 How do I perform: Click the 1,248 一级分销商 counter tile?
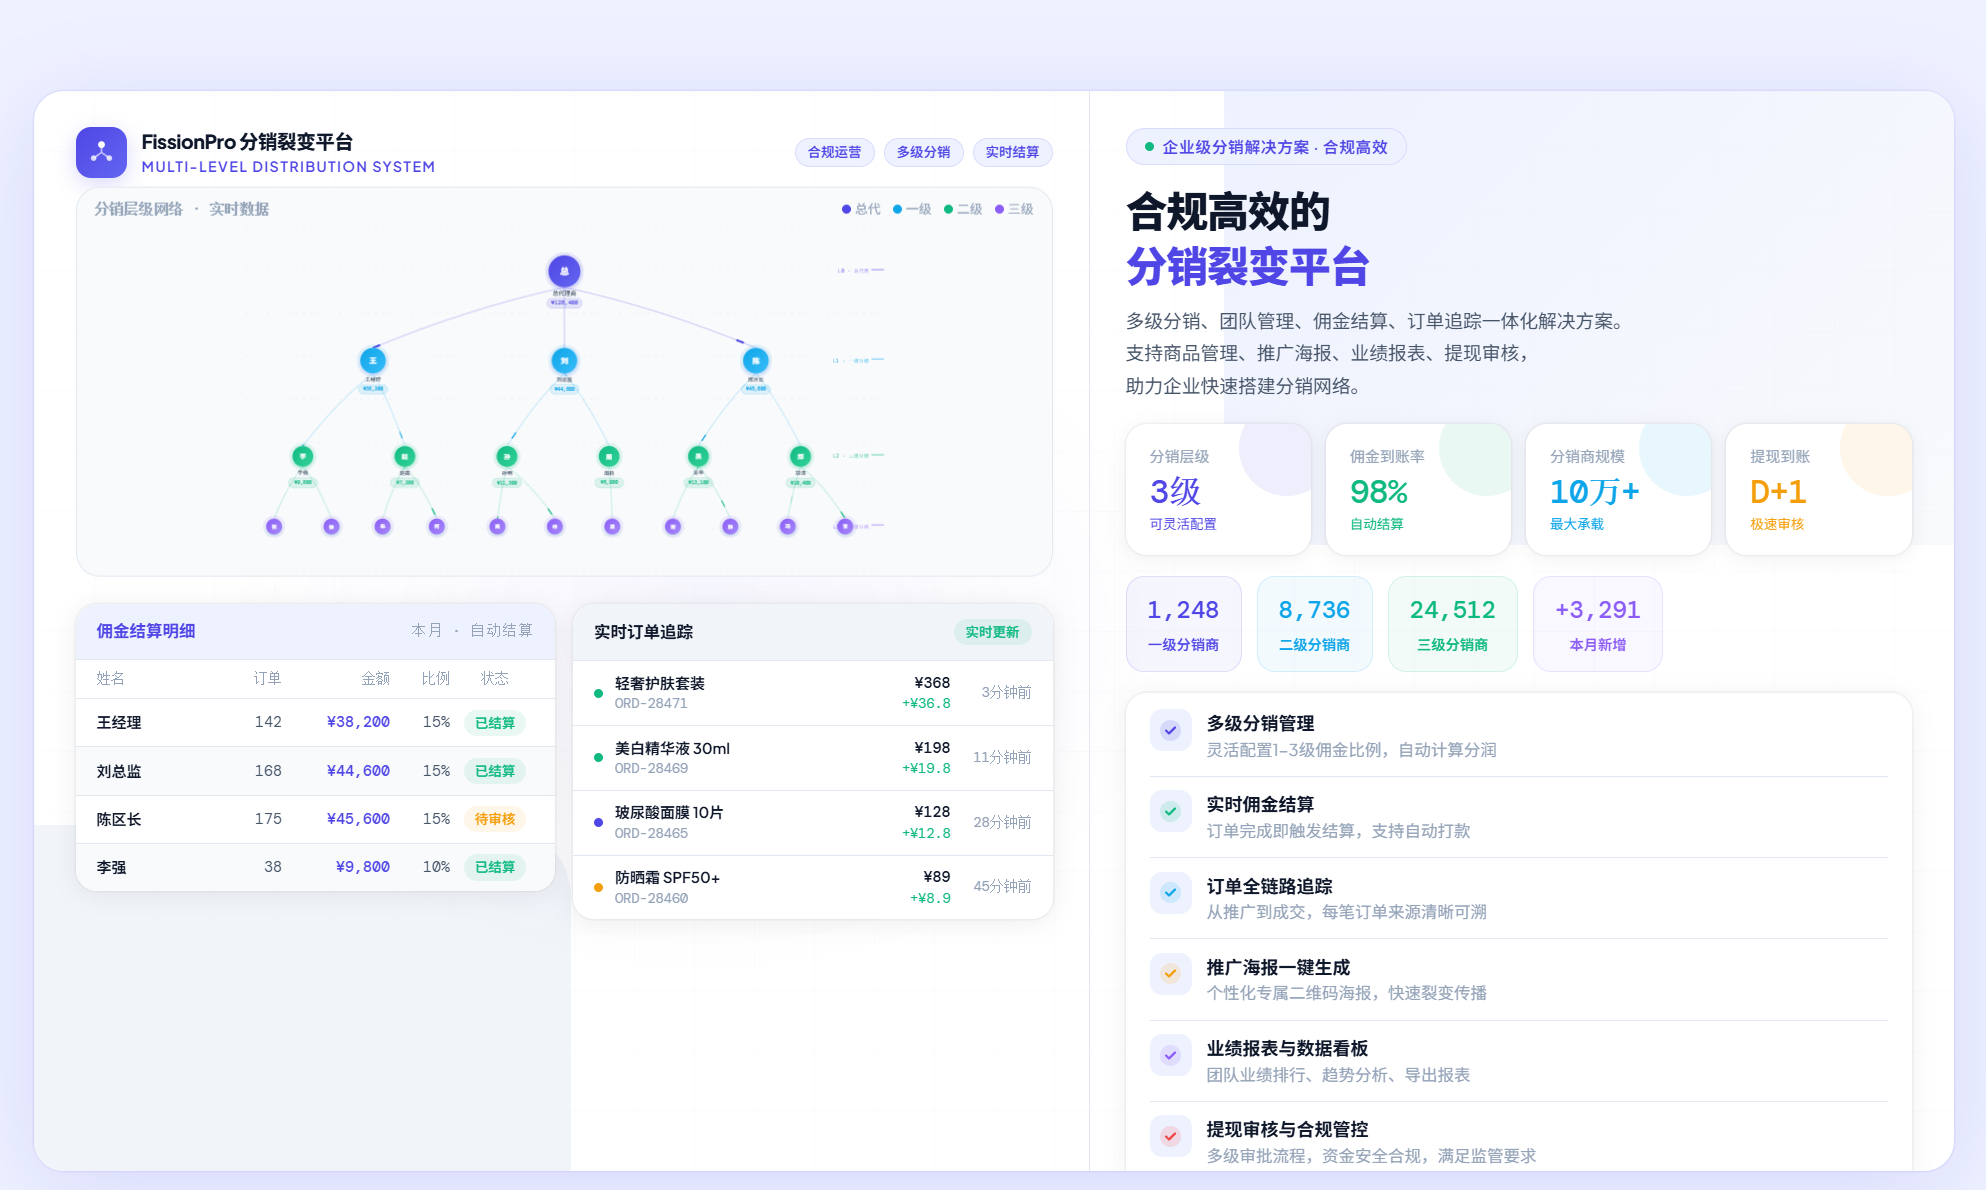point(1183,624)
